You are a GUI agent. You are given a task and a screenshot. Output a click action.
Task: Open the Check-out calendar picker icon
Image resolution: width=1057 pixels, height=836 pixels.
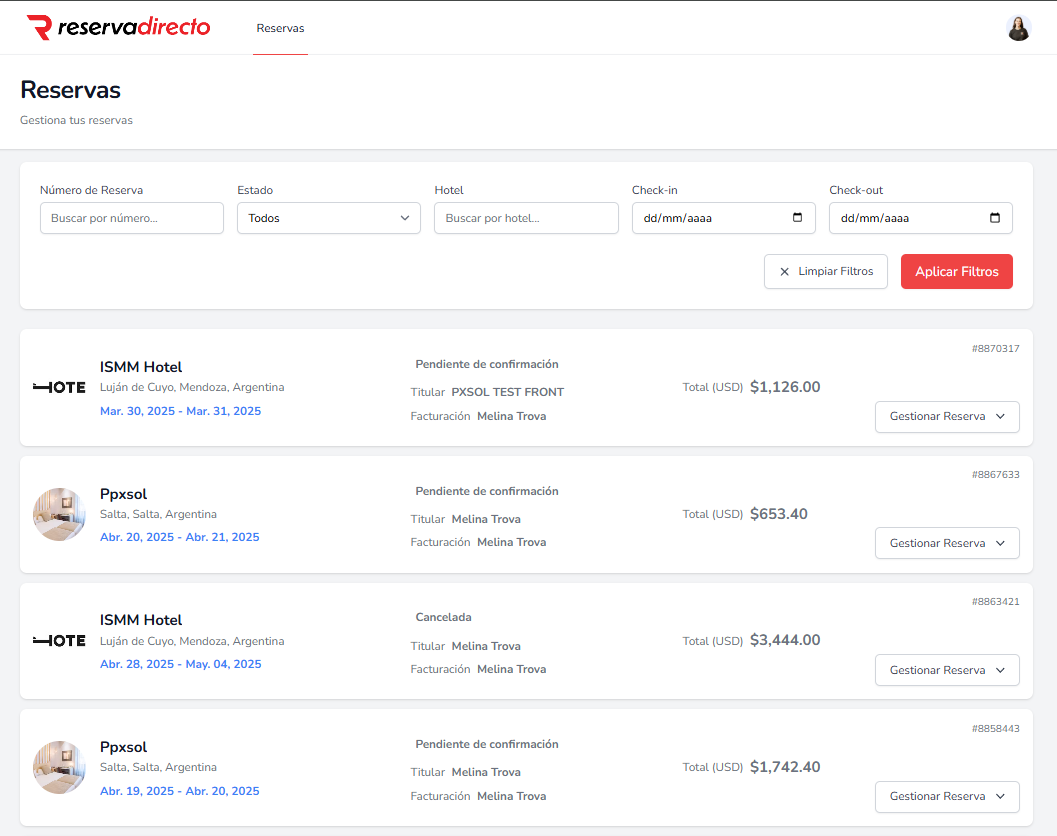click(994, 218)
